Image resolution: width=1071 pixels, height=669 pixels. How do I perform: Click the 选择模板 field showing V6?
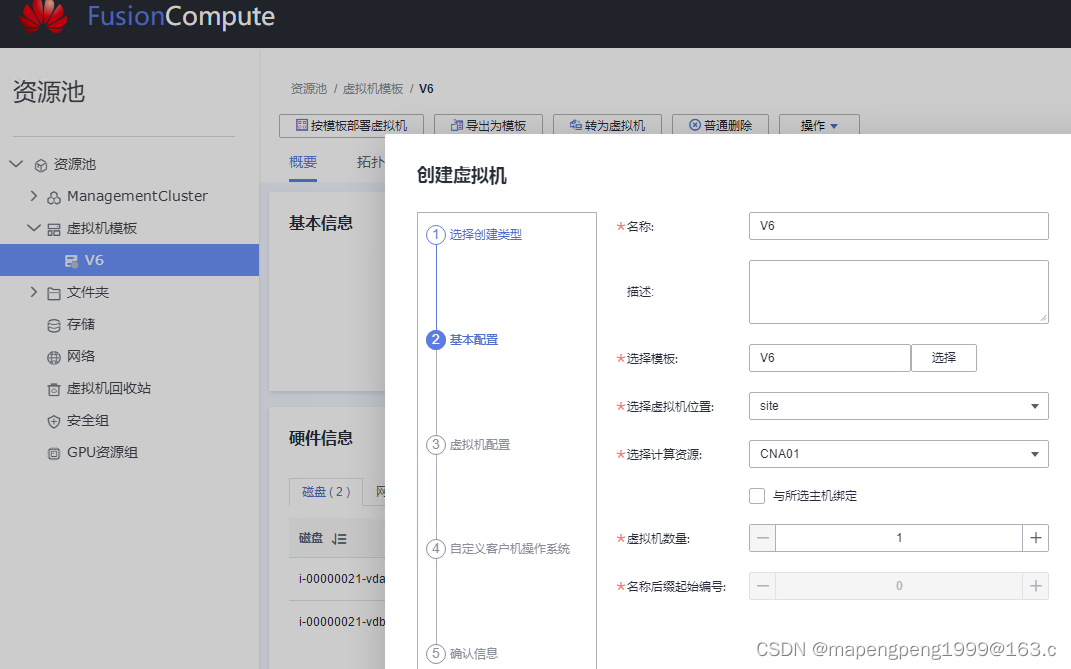coord(830,358)
